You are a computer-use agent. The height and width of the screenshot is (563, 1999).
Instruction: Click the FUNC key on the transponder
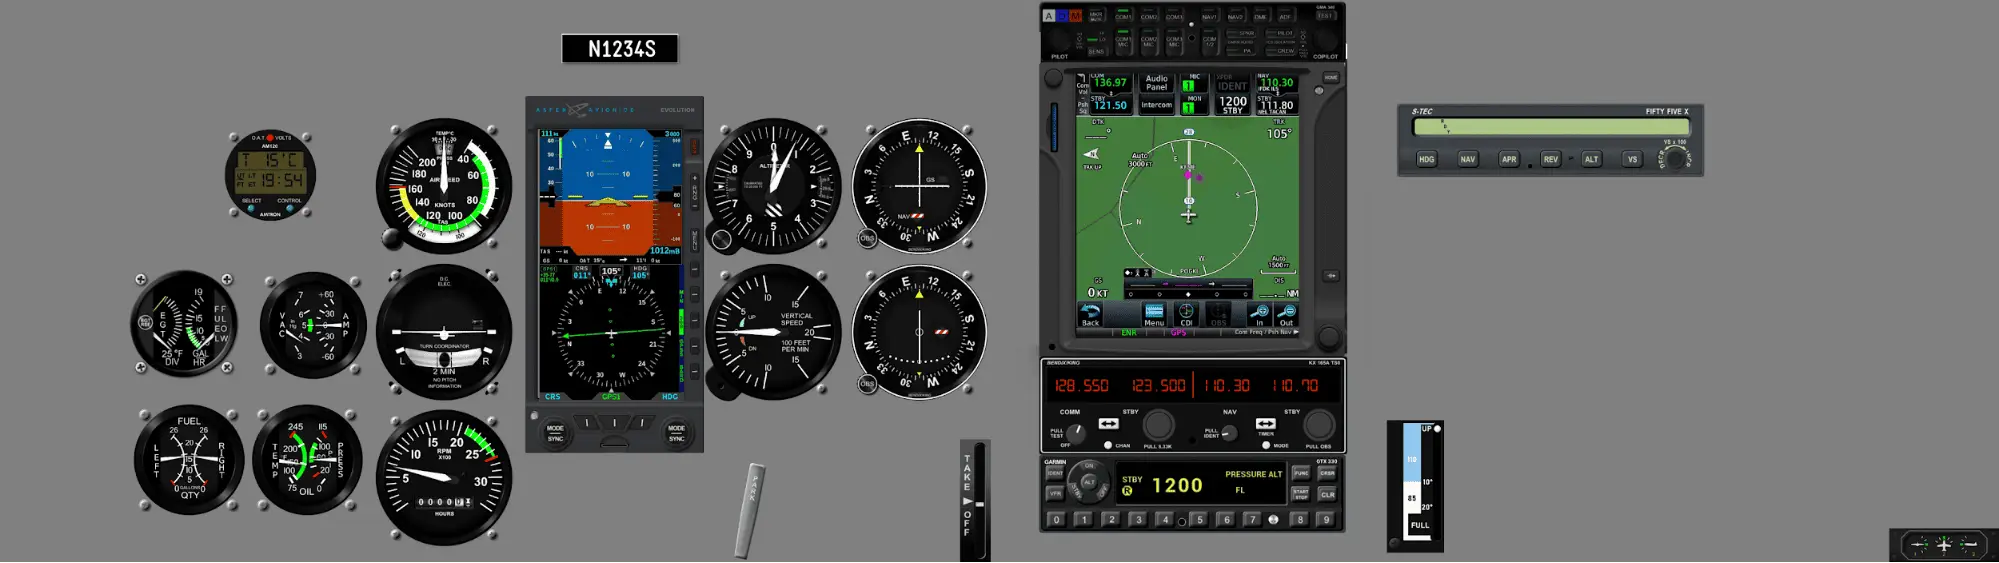click(1301, 473)
